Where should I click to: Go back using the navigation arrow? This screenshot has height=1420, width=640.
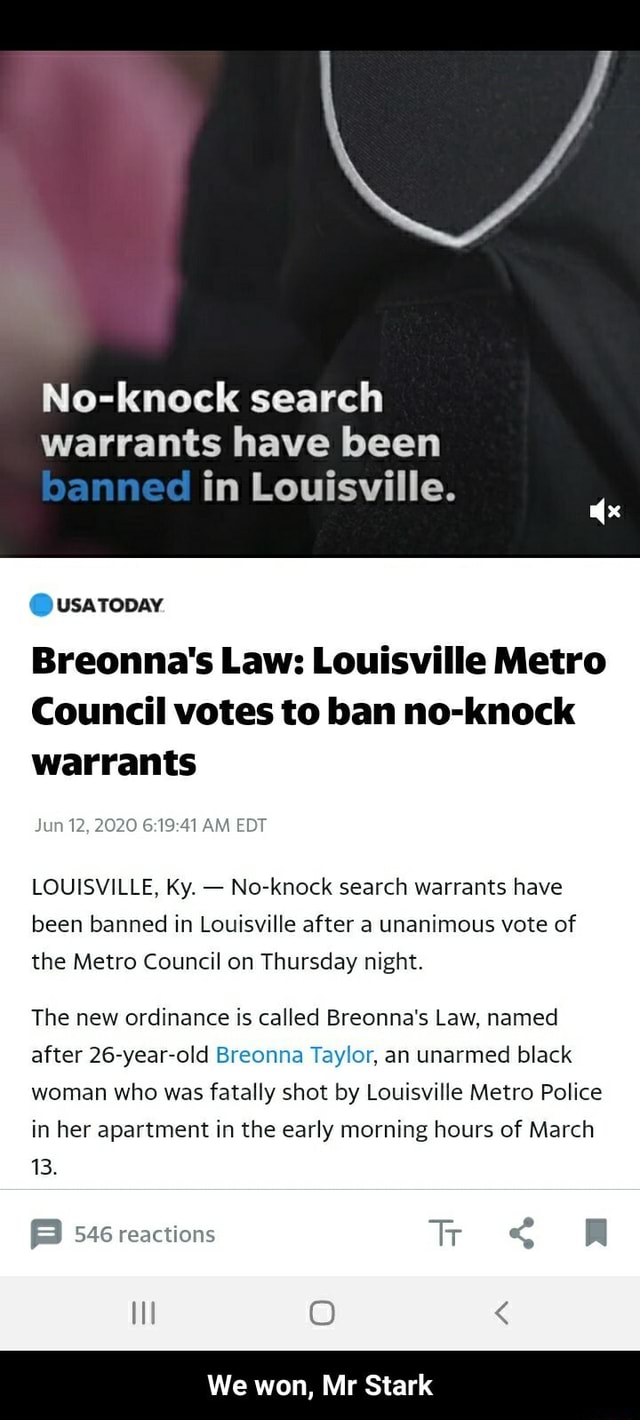point(502,1312)
